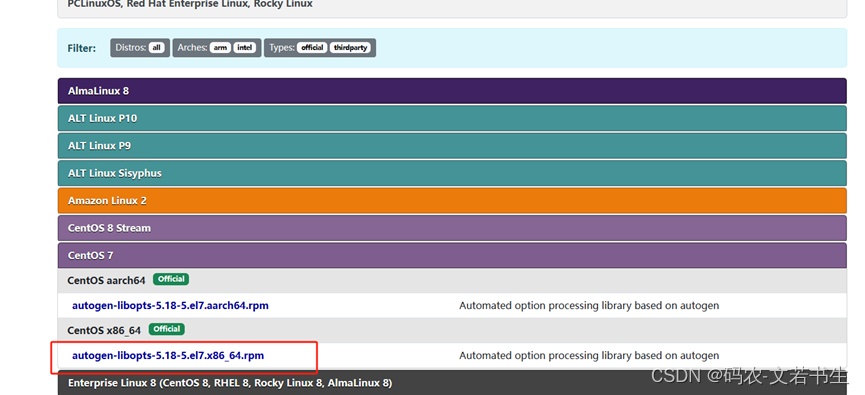The image size is (865, 395).
Task: Toggle the 'intel' architecture filter
Action: [245, 48]
